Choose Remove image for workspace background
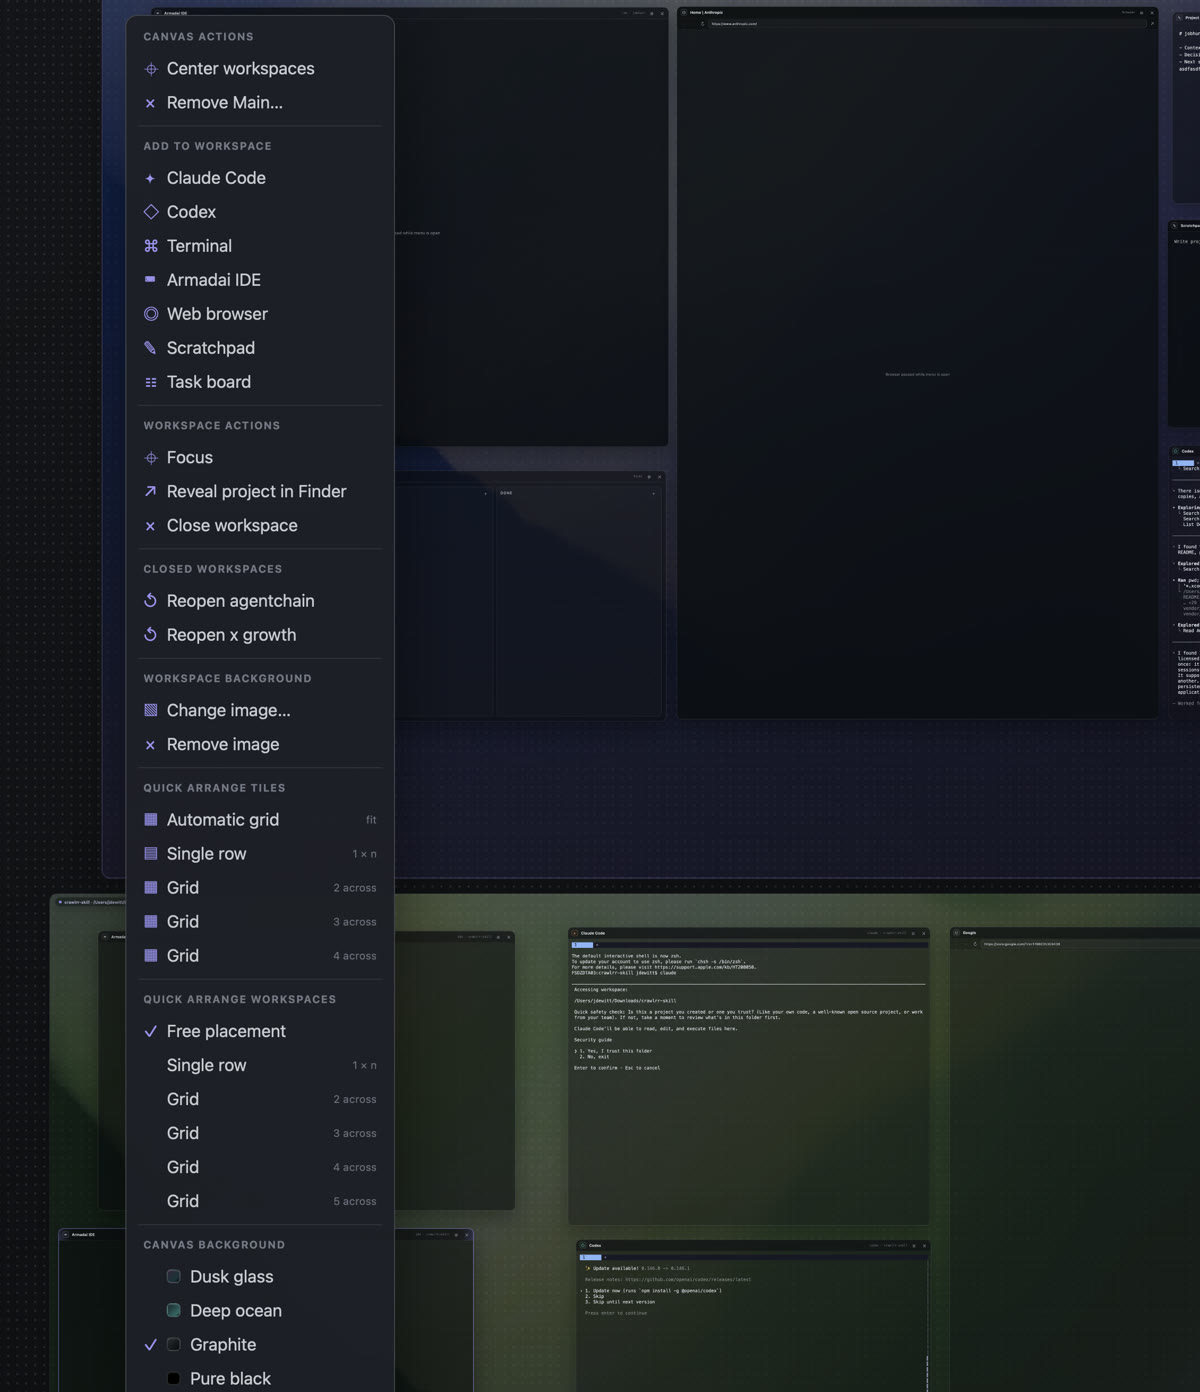The width and height of the screenshot is (1200, 1392). tap(260, 744)
